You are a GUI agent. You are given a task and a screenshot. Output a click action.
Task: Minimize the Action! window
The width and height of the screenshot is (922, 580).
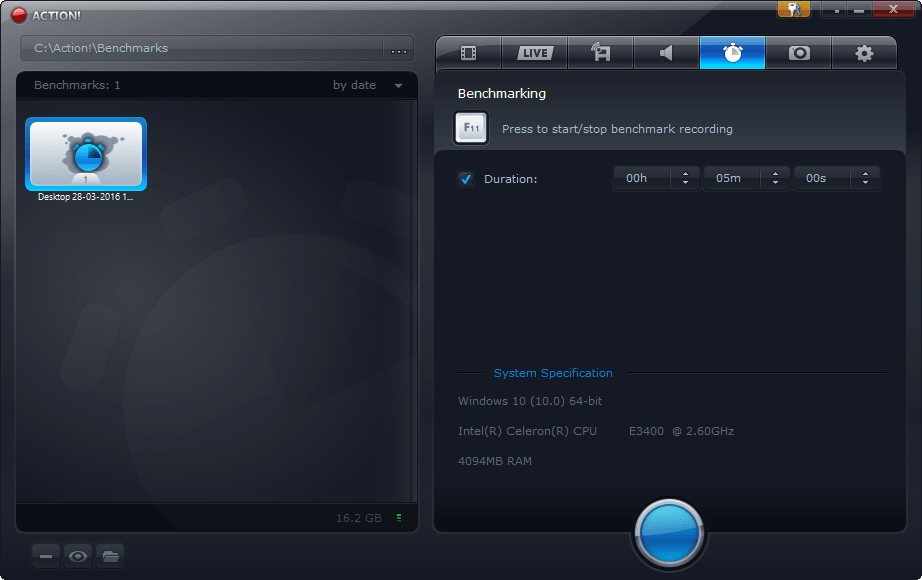(x=859, y=9)
